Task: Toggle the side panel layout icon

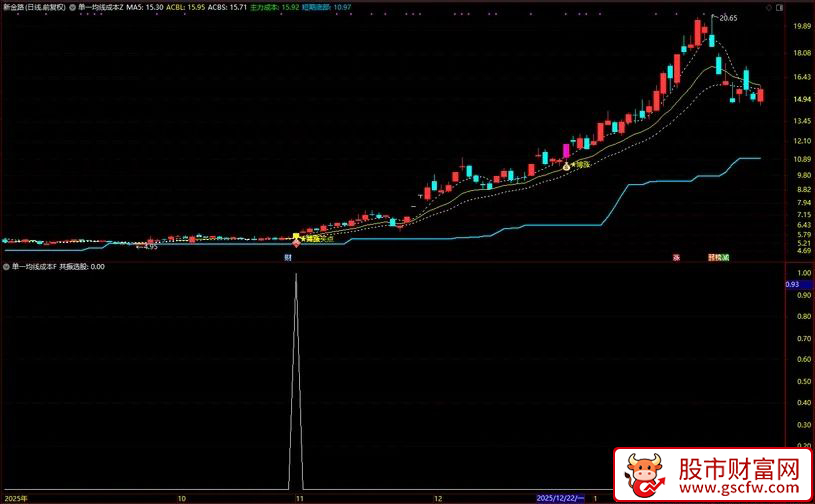Action: click(x=779, y=8)
